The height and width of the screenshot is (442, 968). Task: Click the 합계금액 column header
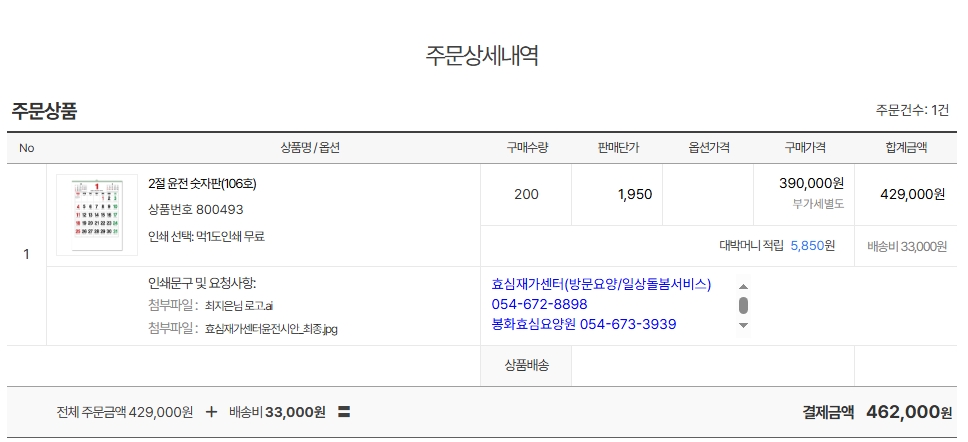point(906,148)
